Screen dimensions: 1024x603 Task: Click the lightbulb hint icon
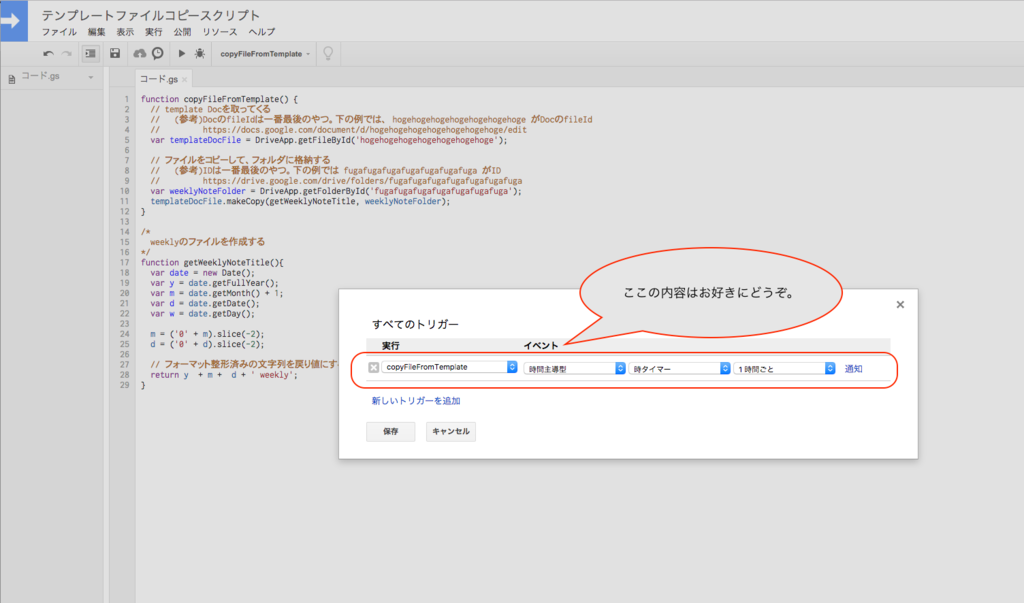tap(328, 54)
